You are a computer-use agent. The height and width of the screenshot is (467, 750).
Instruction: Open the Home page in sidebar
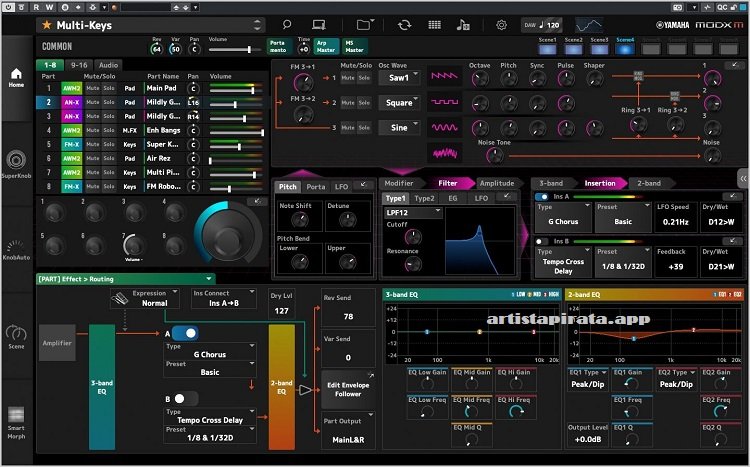click(x=16, y=77)
